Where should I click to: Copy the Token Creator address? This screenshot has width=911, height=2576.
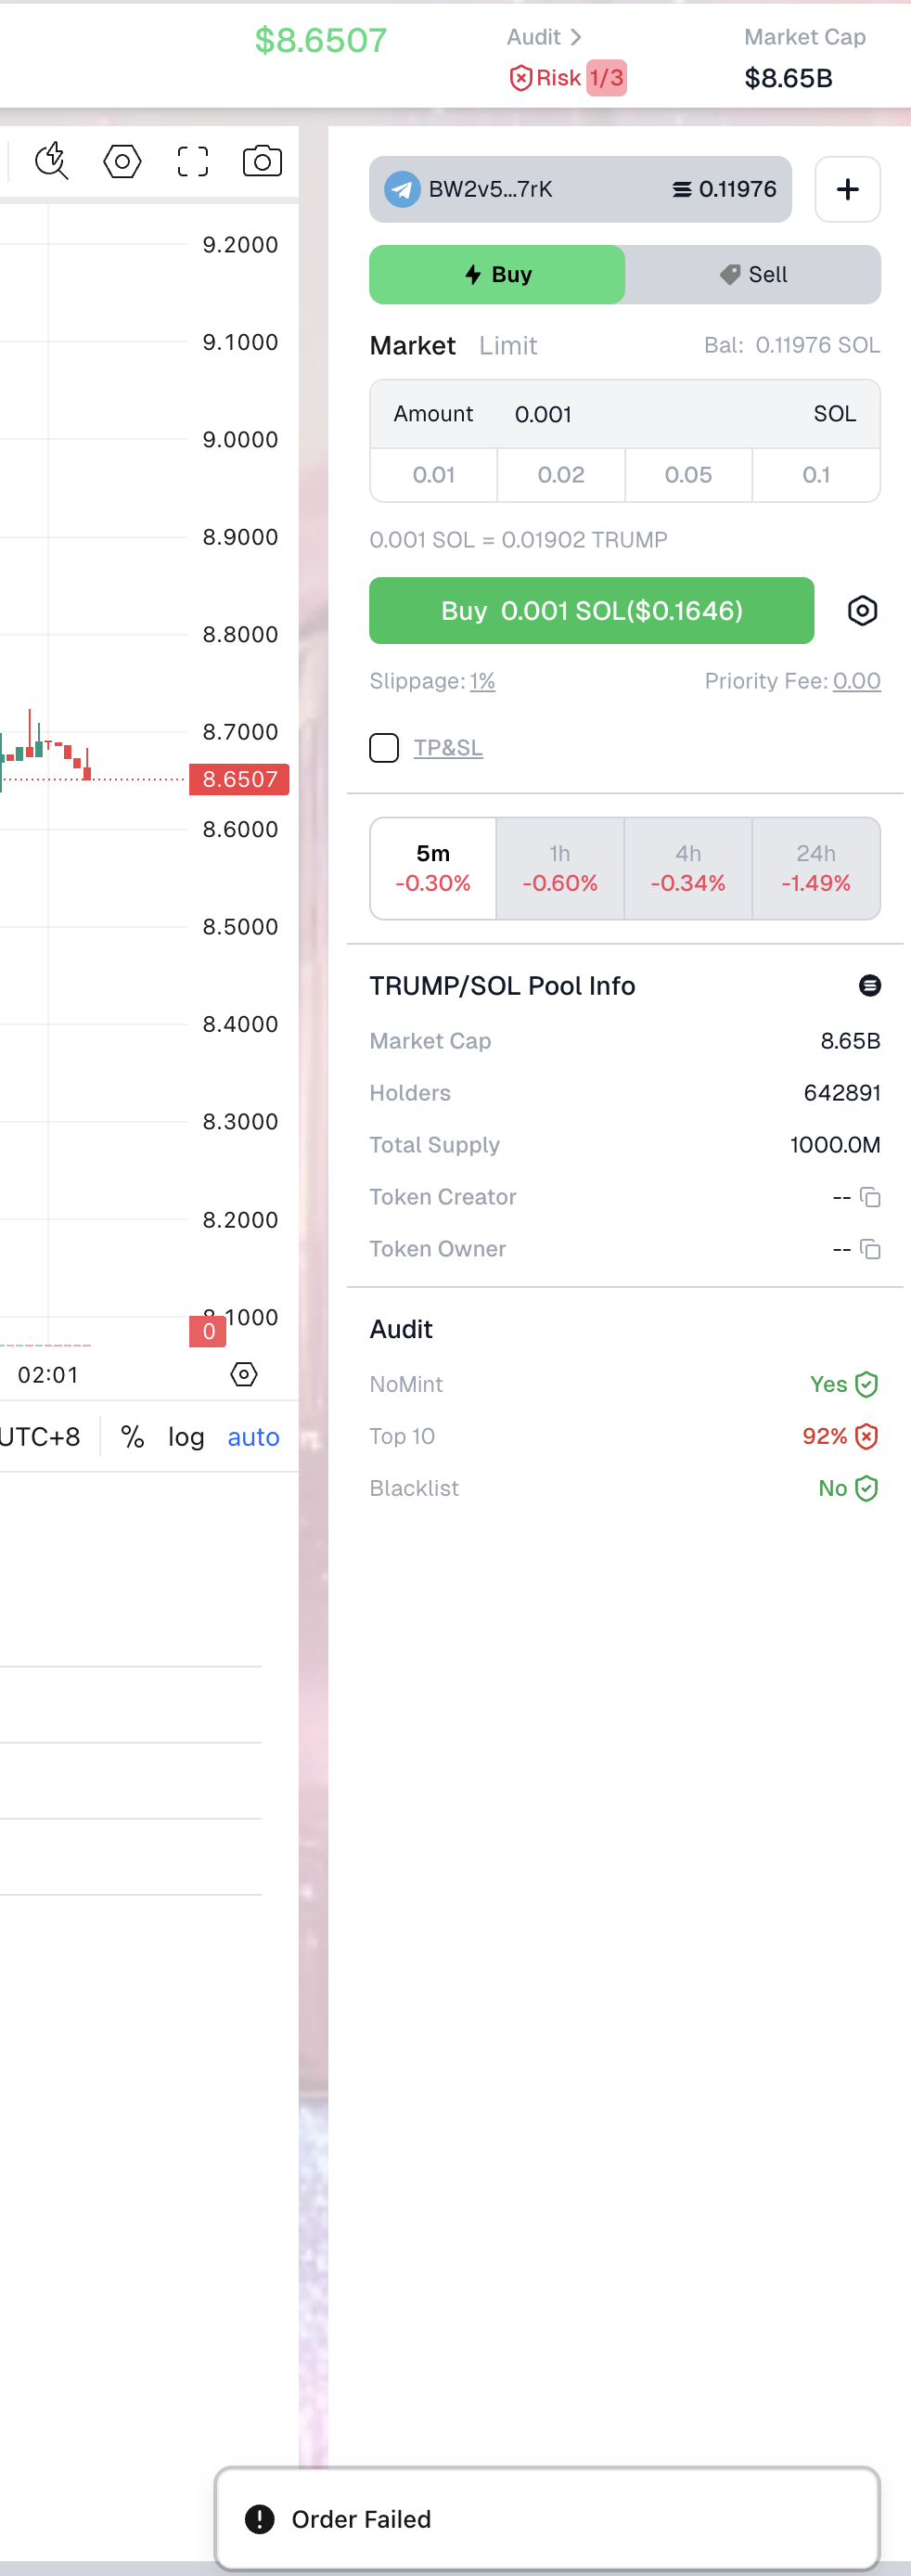tap(870, 1198)
